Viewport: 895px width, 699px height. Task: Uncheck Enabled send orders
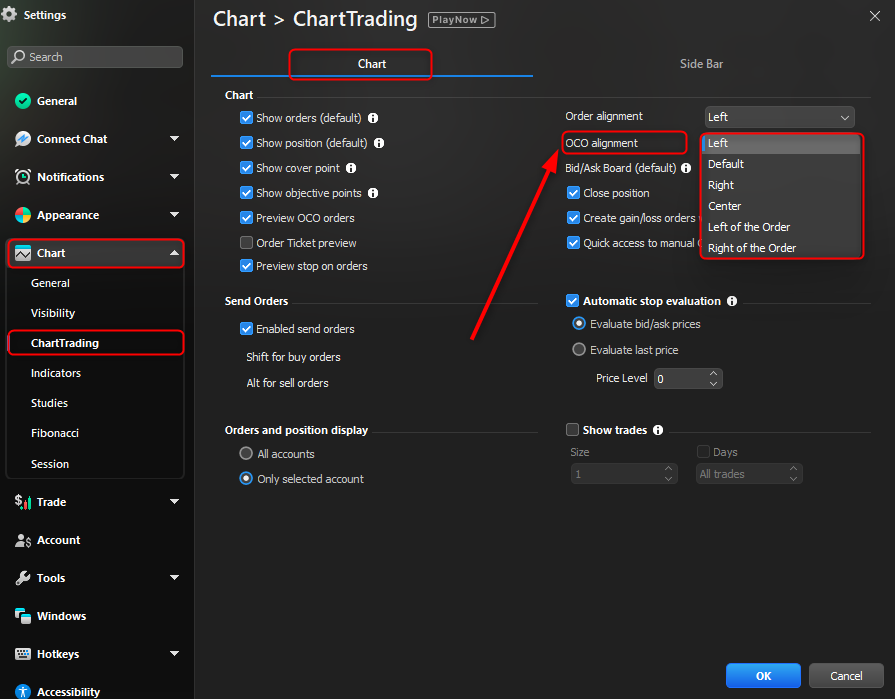(247, 329)
